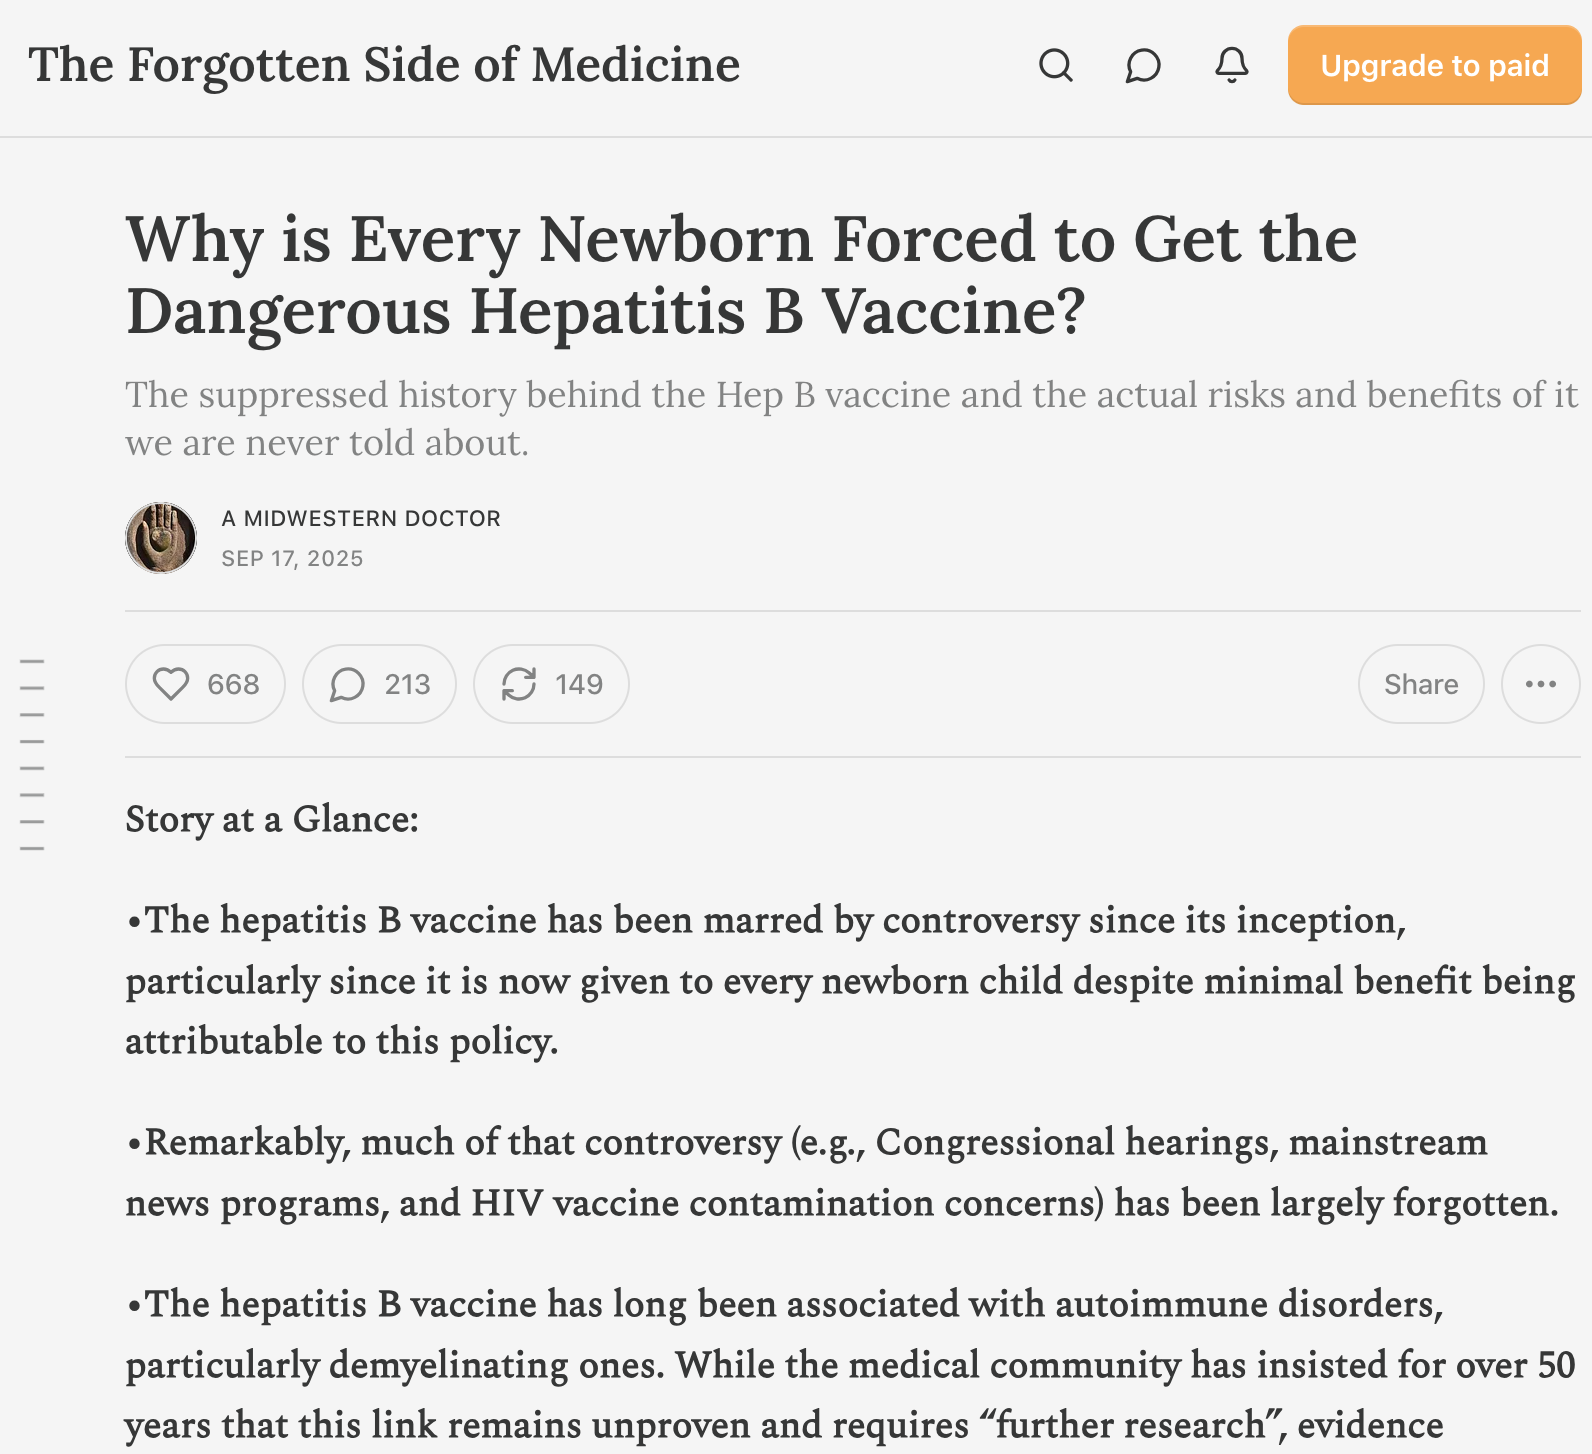Screen dimensions: 1592x1454
Task: Open the A Midwestern Doctor author profile
Action: 361,518
